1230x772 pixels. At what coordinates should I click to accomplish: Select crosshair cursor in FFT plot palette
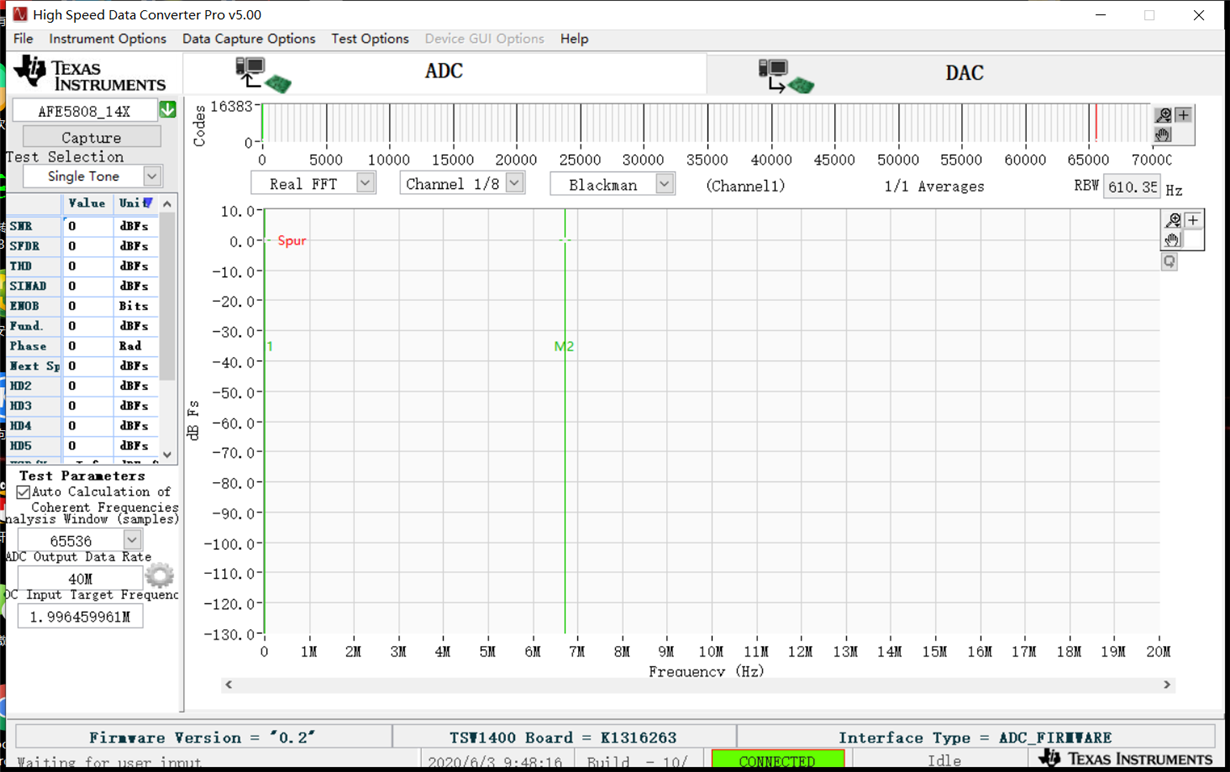(1193, 220)
